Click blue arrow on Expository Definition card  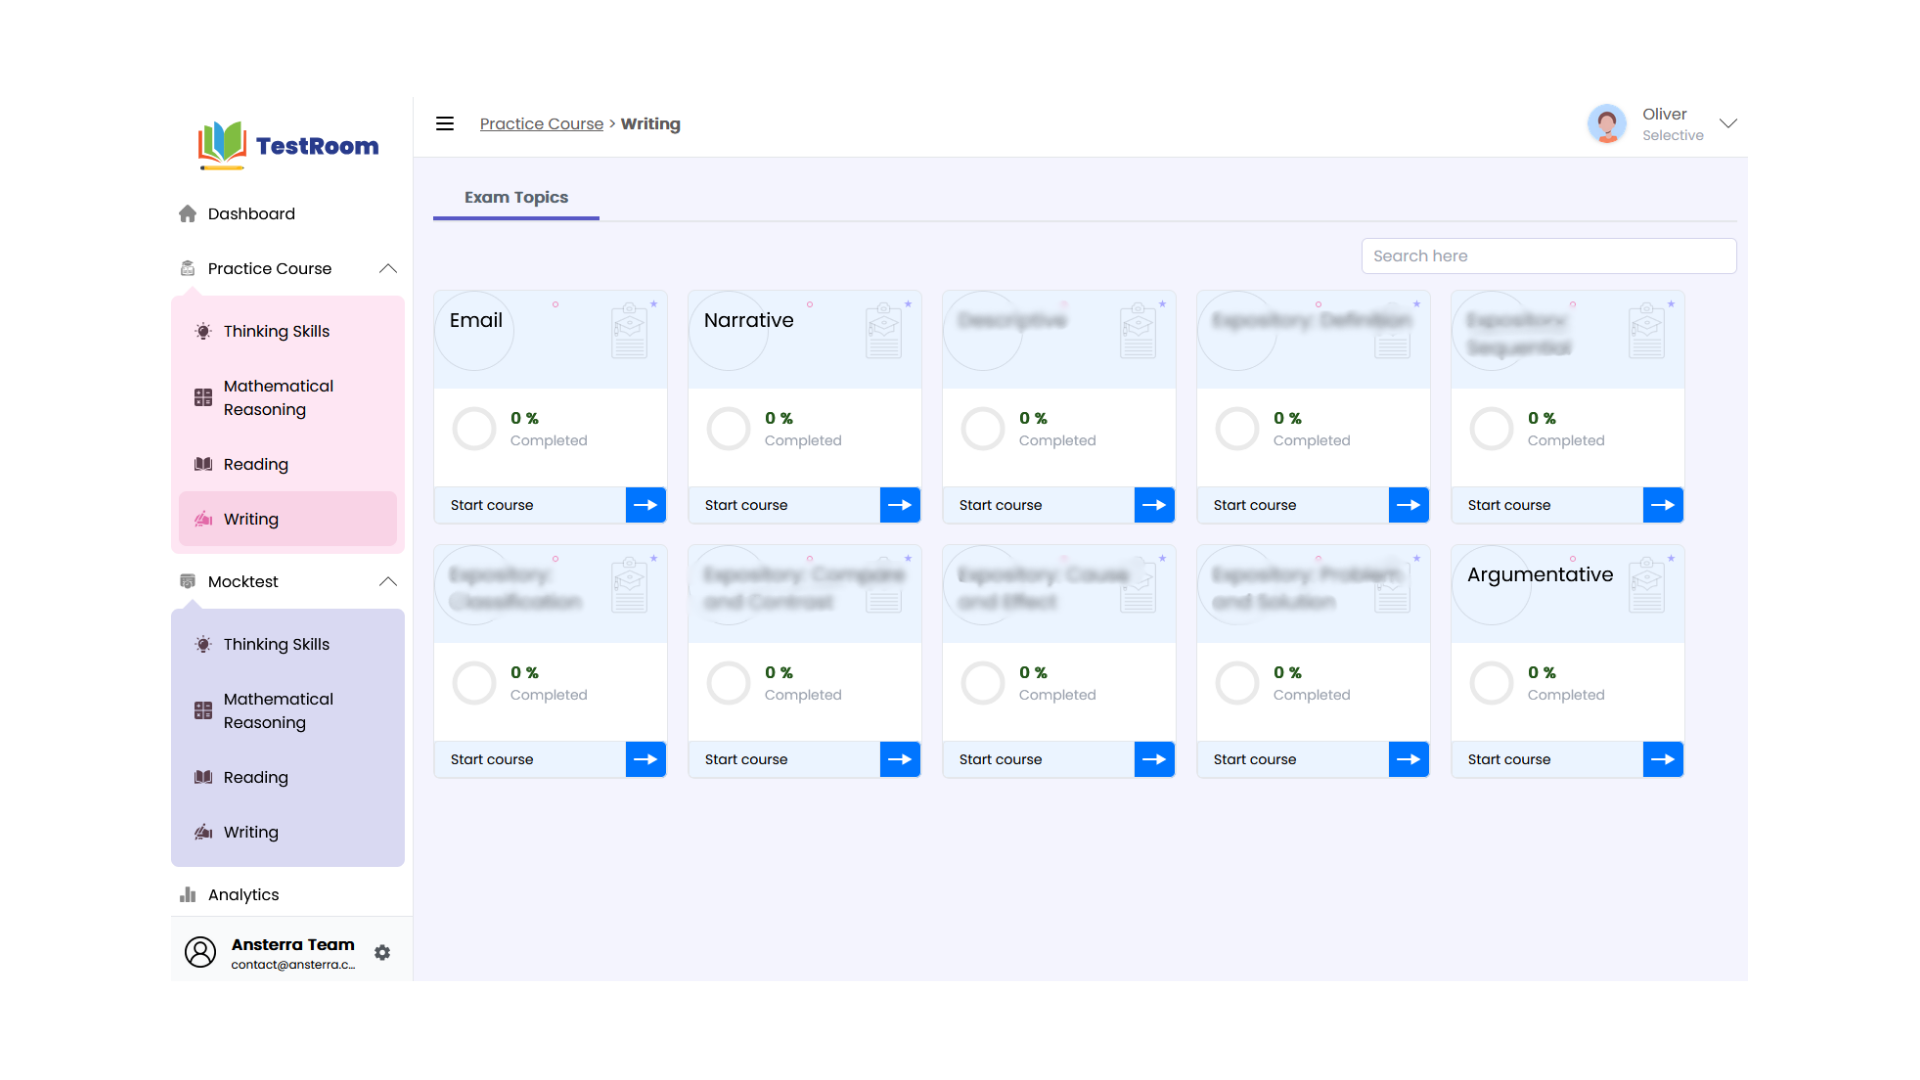pyautogui.click(x=1409, y=505)
